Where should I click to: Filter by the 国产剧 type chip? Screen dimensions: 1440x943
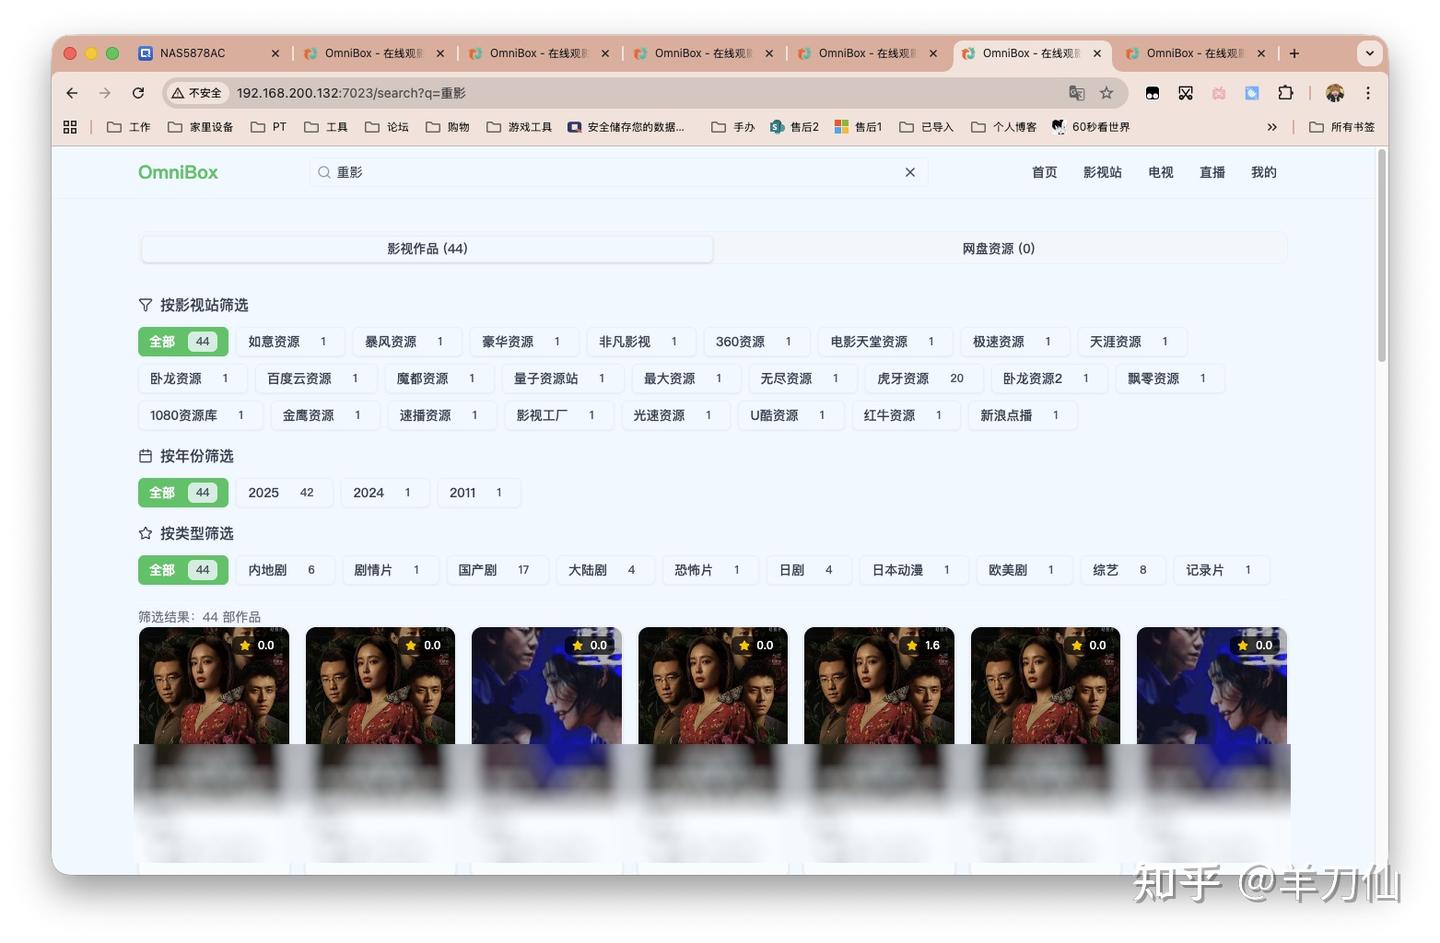coord(493,570)
